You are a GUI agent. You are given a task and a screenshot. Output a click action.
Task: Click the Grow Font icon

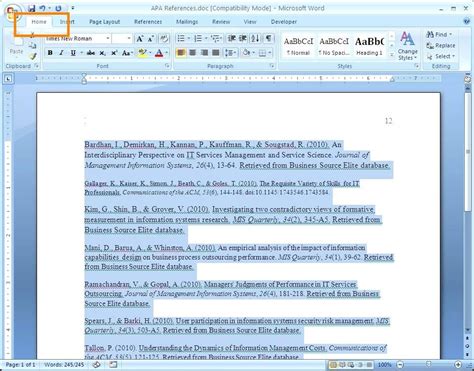pos(140,39)
